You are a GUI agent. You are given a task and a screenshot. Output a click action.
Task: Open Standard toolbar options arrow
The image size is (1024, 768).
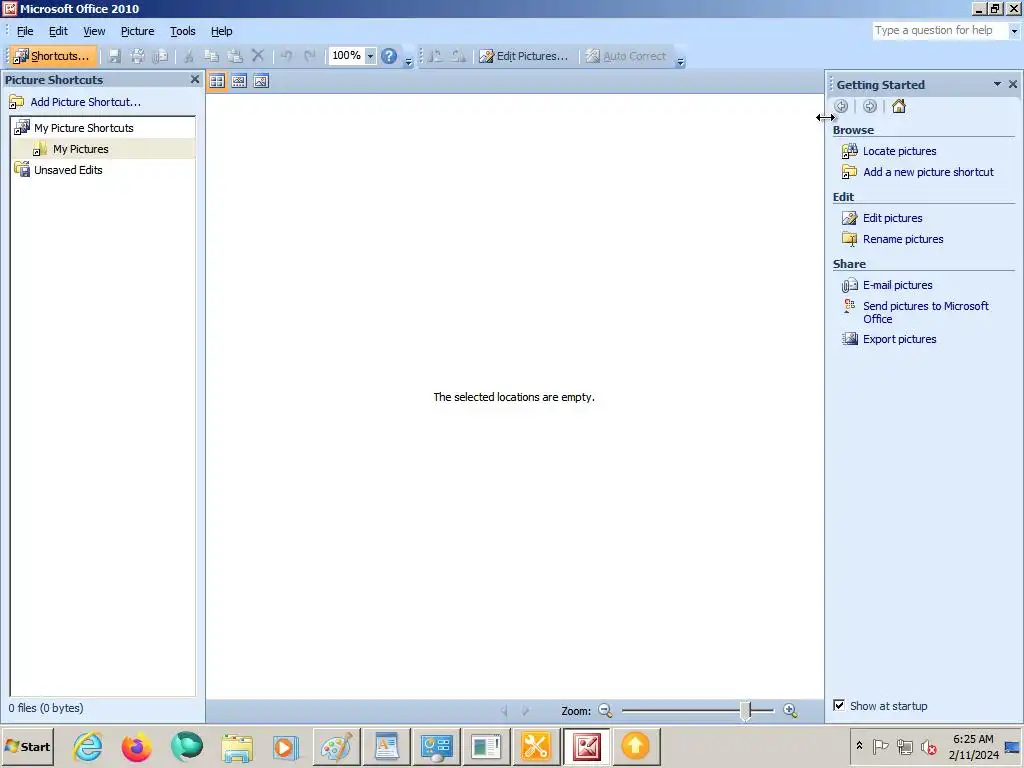click(409, 61)
